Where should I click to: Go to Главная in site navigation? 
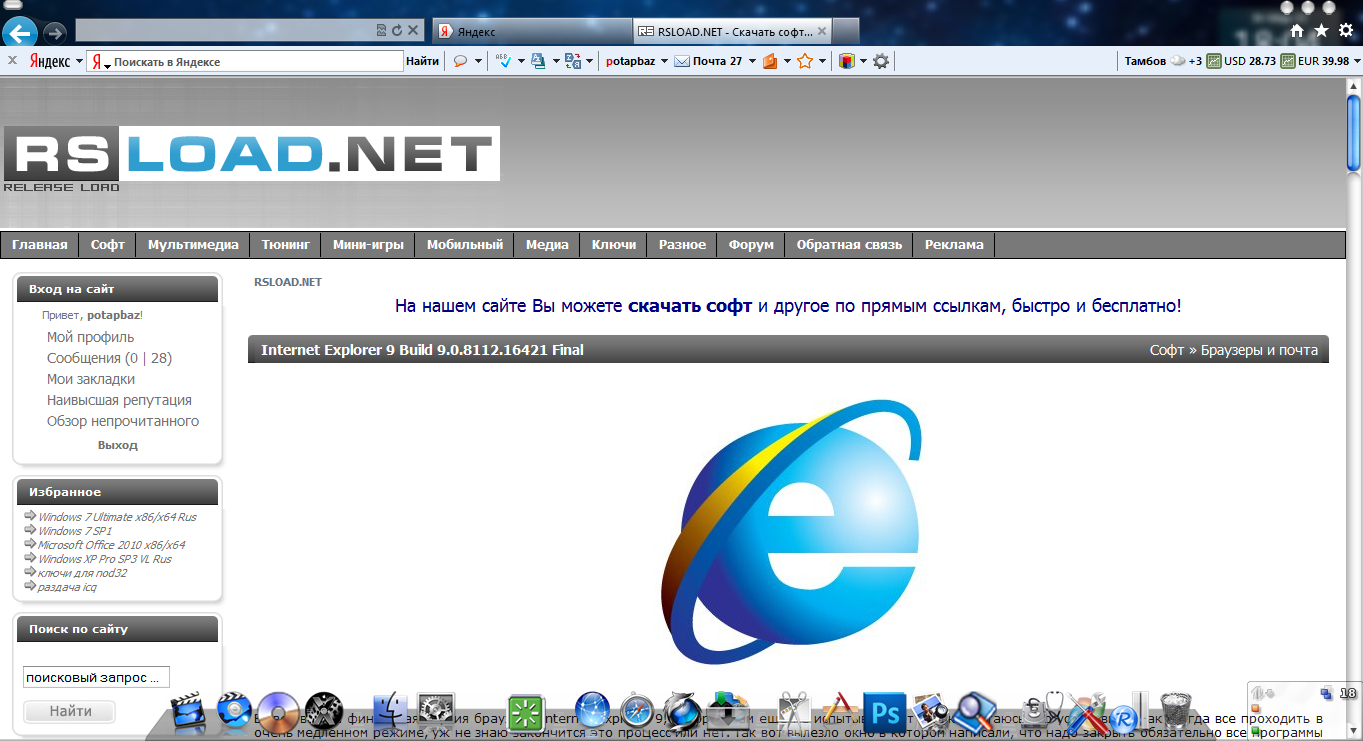40,245
